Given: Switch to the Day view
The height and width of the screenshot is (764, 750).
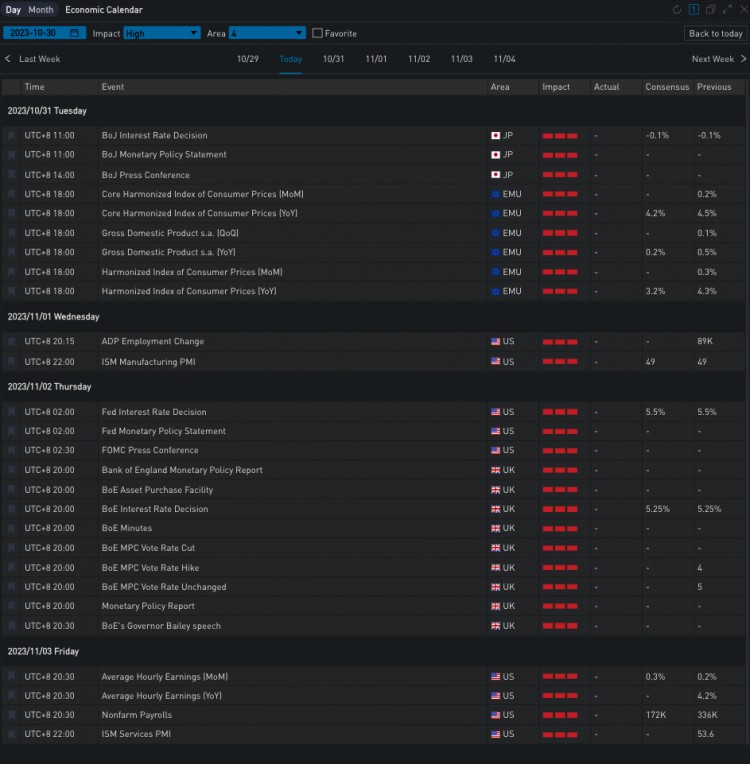Looking at the screenshot, I should tap(13, 10).
